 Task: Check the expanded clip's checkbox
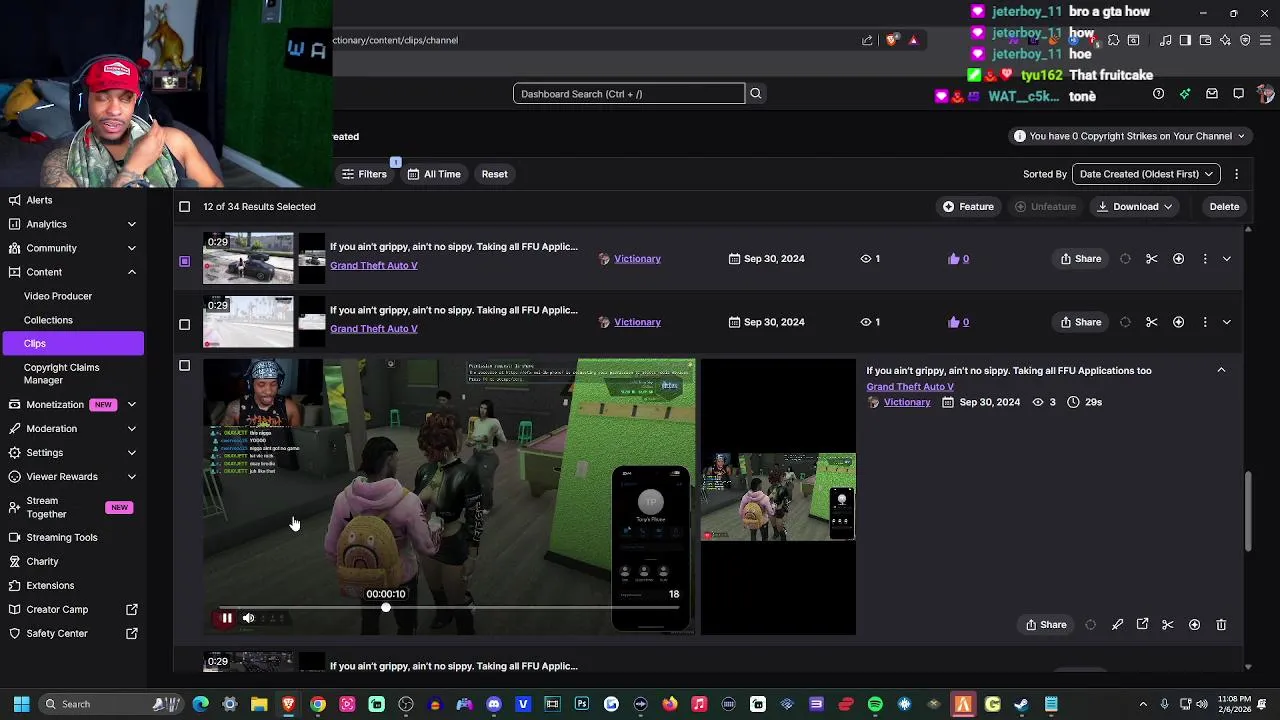(x=184, y=366)
